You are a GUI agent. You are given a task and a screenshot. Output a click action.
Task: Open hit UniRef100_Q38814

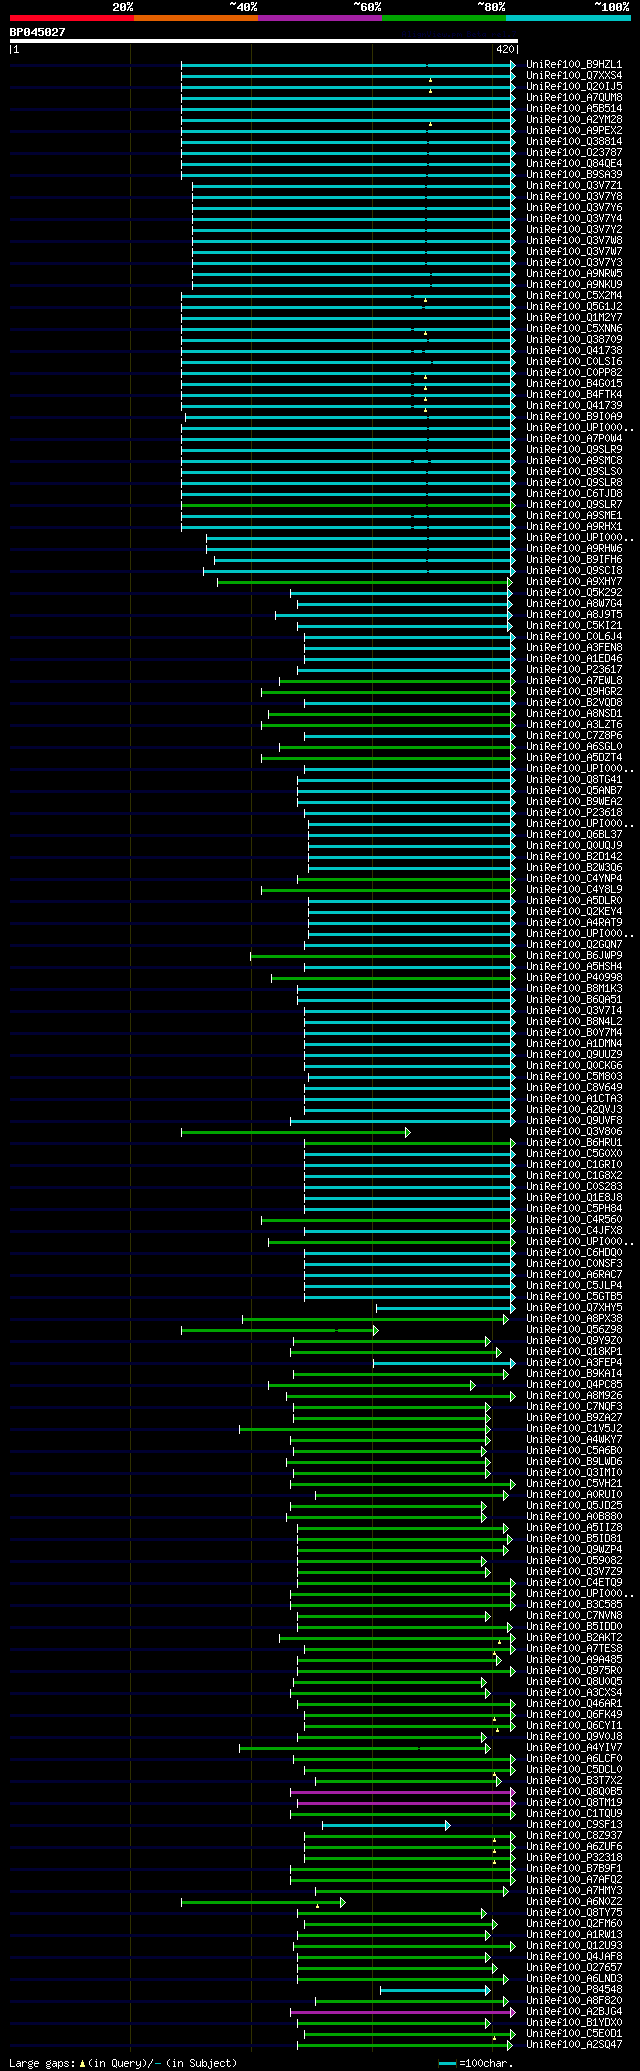tap(574, 141)
